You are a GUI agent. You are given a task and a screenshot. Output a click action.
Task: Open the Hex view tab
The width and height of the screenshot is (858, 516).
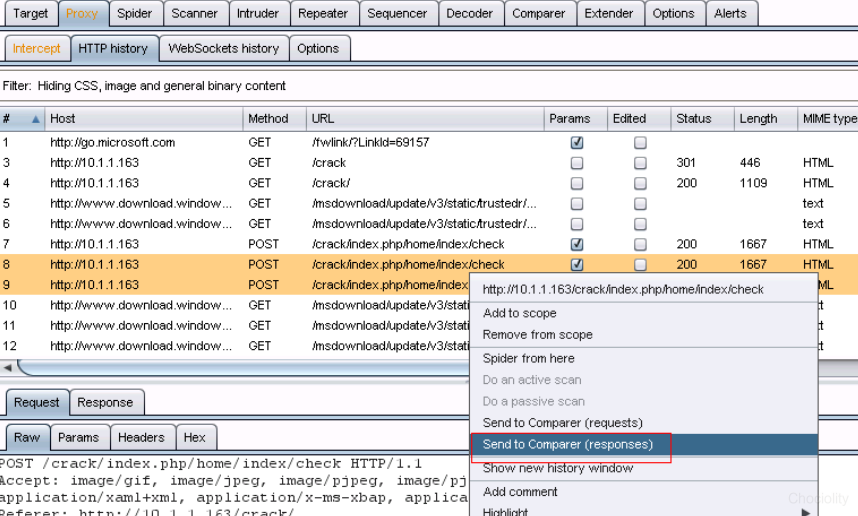click(x=195, y=438)
